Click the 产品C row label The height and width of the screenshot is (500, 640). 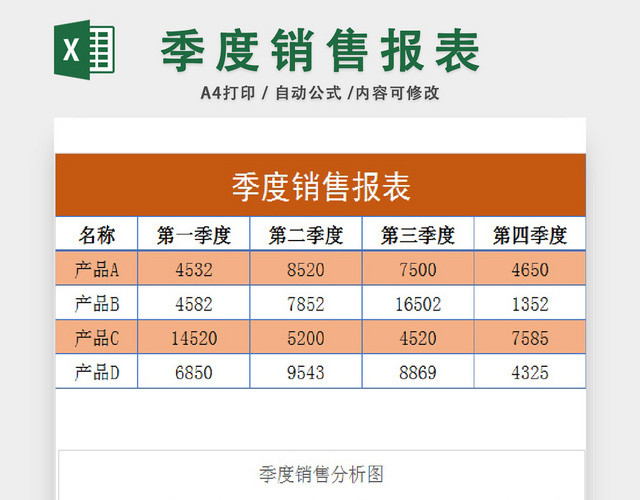click(x=97, y=337)
